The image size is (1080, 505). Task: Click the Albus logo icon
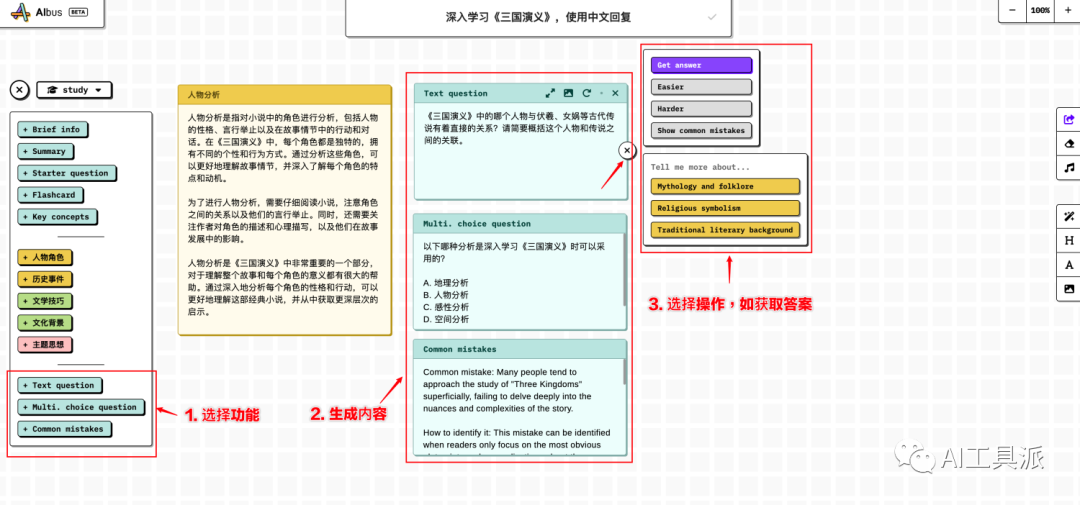[21, 12]
